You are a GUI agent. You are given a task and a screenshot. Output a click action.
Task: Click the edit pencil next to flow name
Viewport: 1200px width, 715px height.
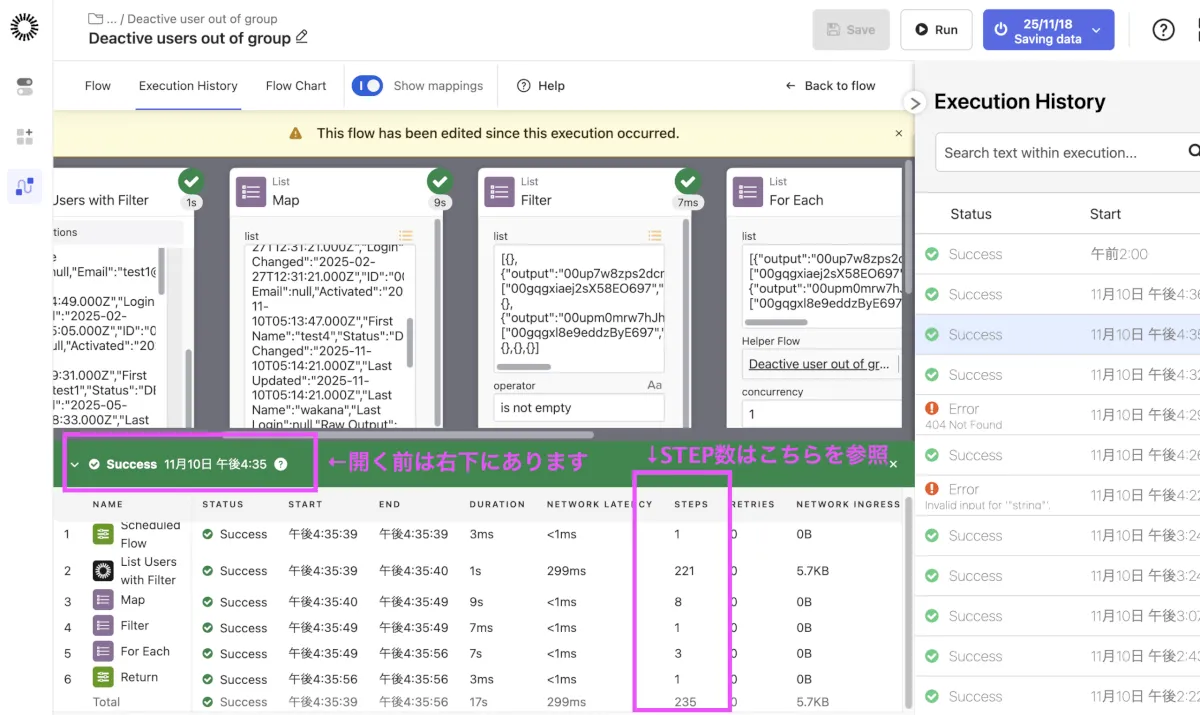click(x=302, y=37)
